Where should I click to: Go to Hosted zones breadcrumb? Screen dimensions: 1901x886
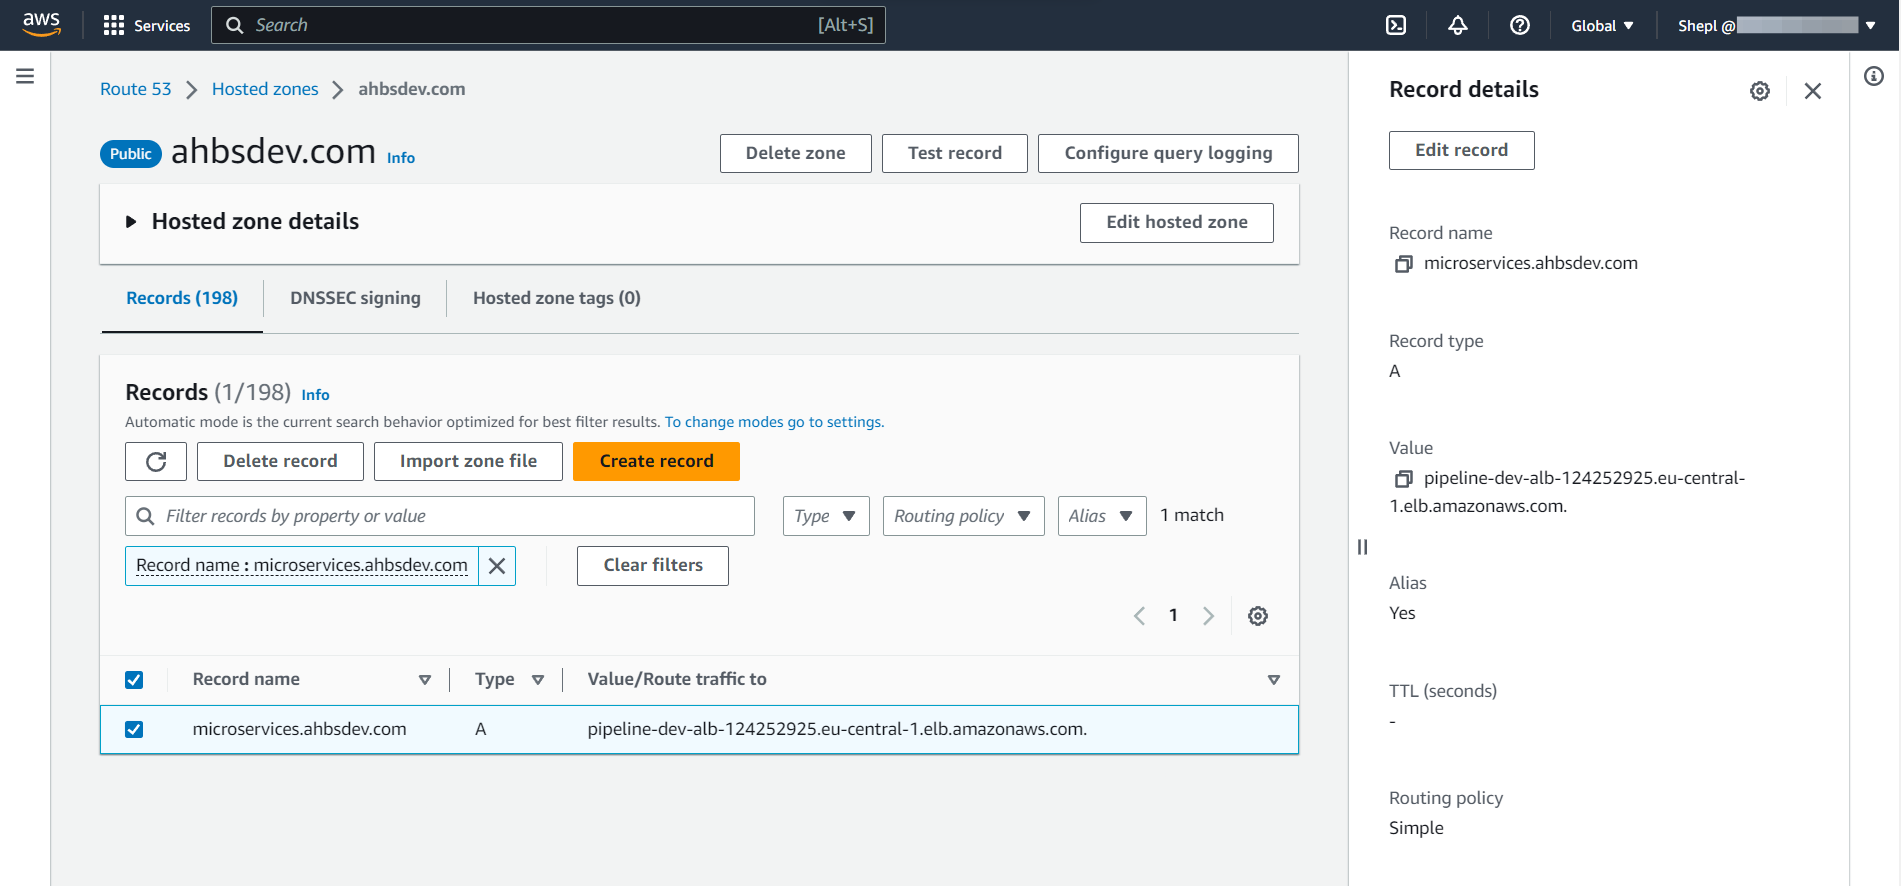(x=265, y=89)
